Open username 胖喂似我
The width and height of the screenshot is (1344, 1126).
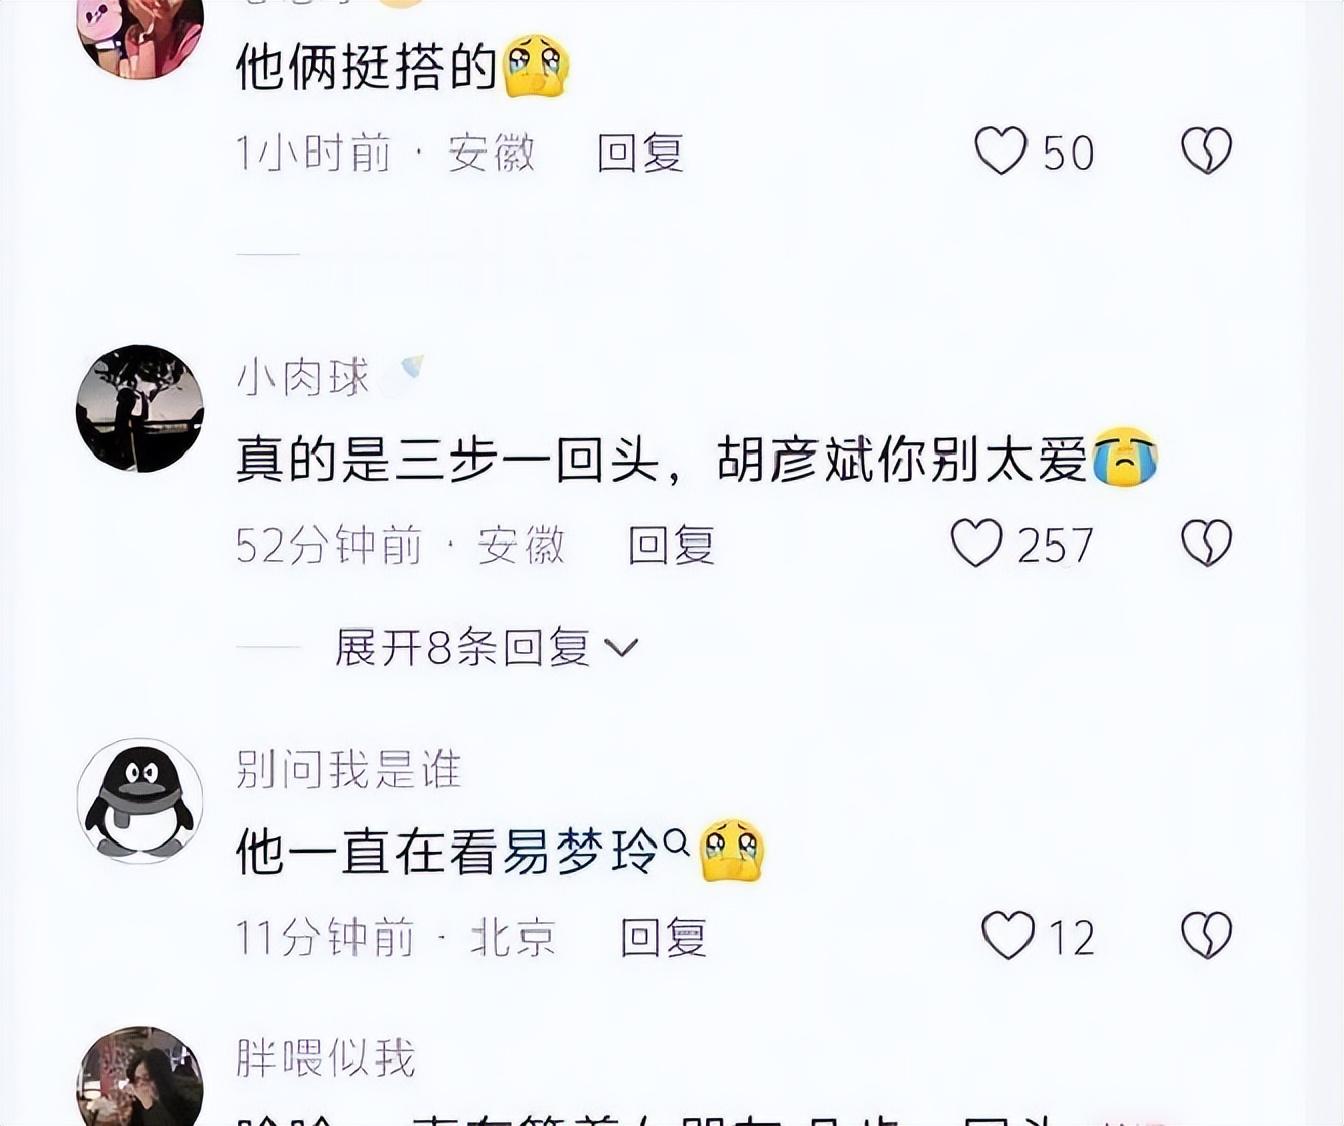(x=326, y=1057)
